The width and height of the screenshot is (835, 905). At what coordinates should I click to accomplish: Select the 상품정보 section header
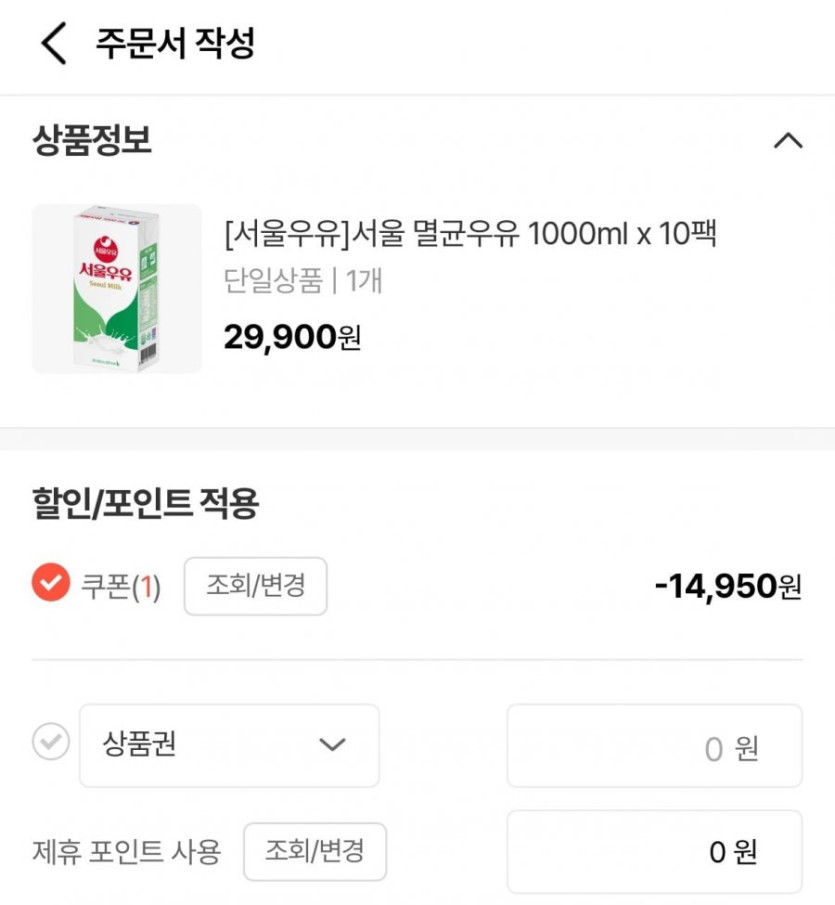pos(92,140)
